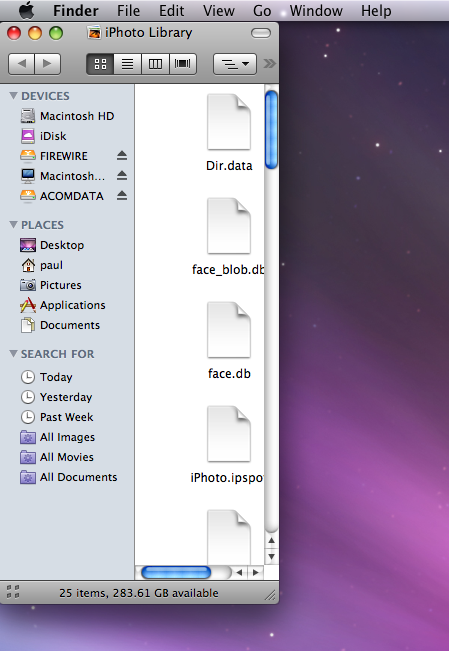Click the window resize corner grip
Viewport: 449px width, 651px height.
pyautogui.click(x=270, y=595)
